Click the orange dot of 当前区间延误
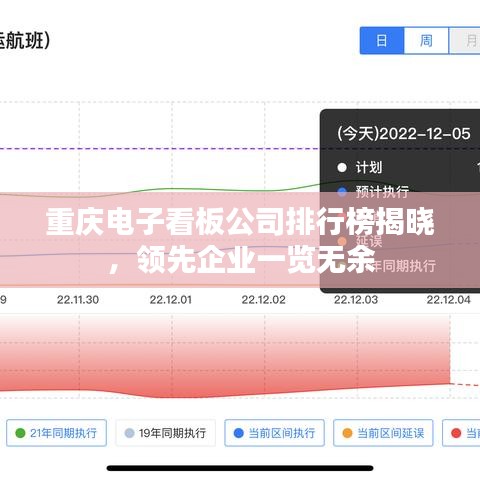480x480 pixels. (347, 433)
